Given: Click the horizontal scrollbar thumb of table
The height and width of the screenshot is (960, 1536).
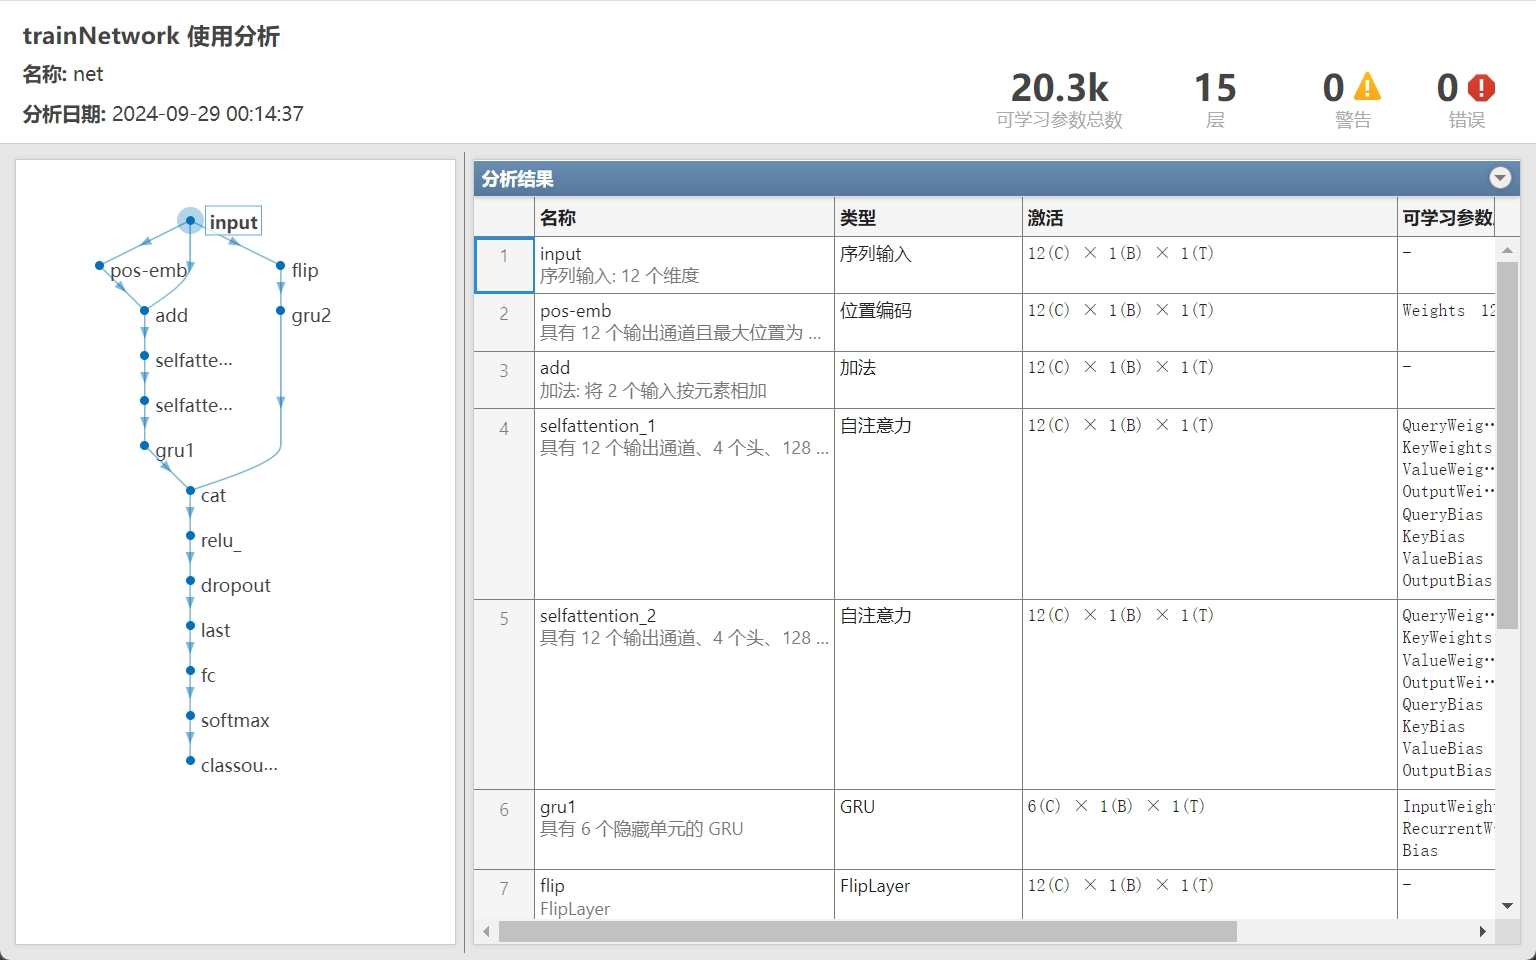Looking at the screenshot, I should click(868, 931).
